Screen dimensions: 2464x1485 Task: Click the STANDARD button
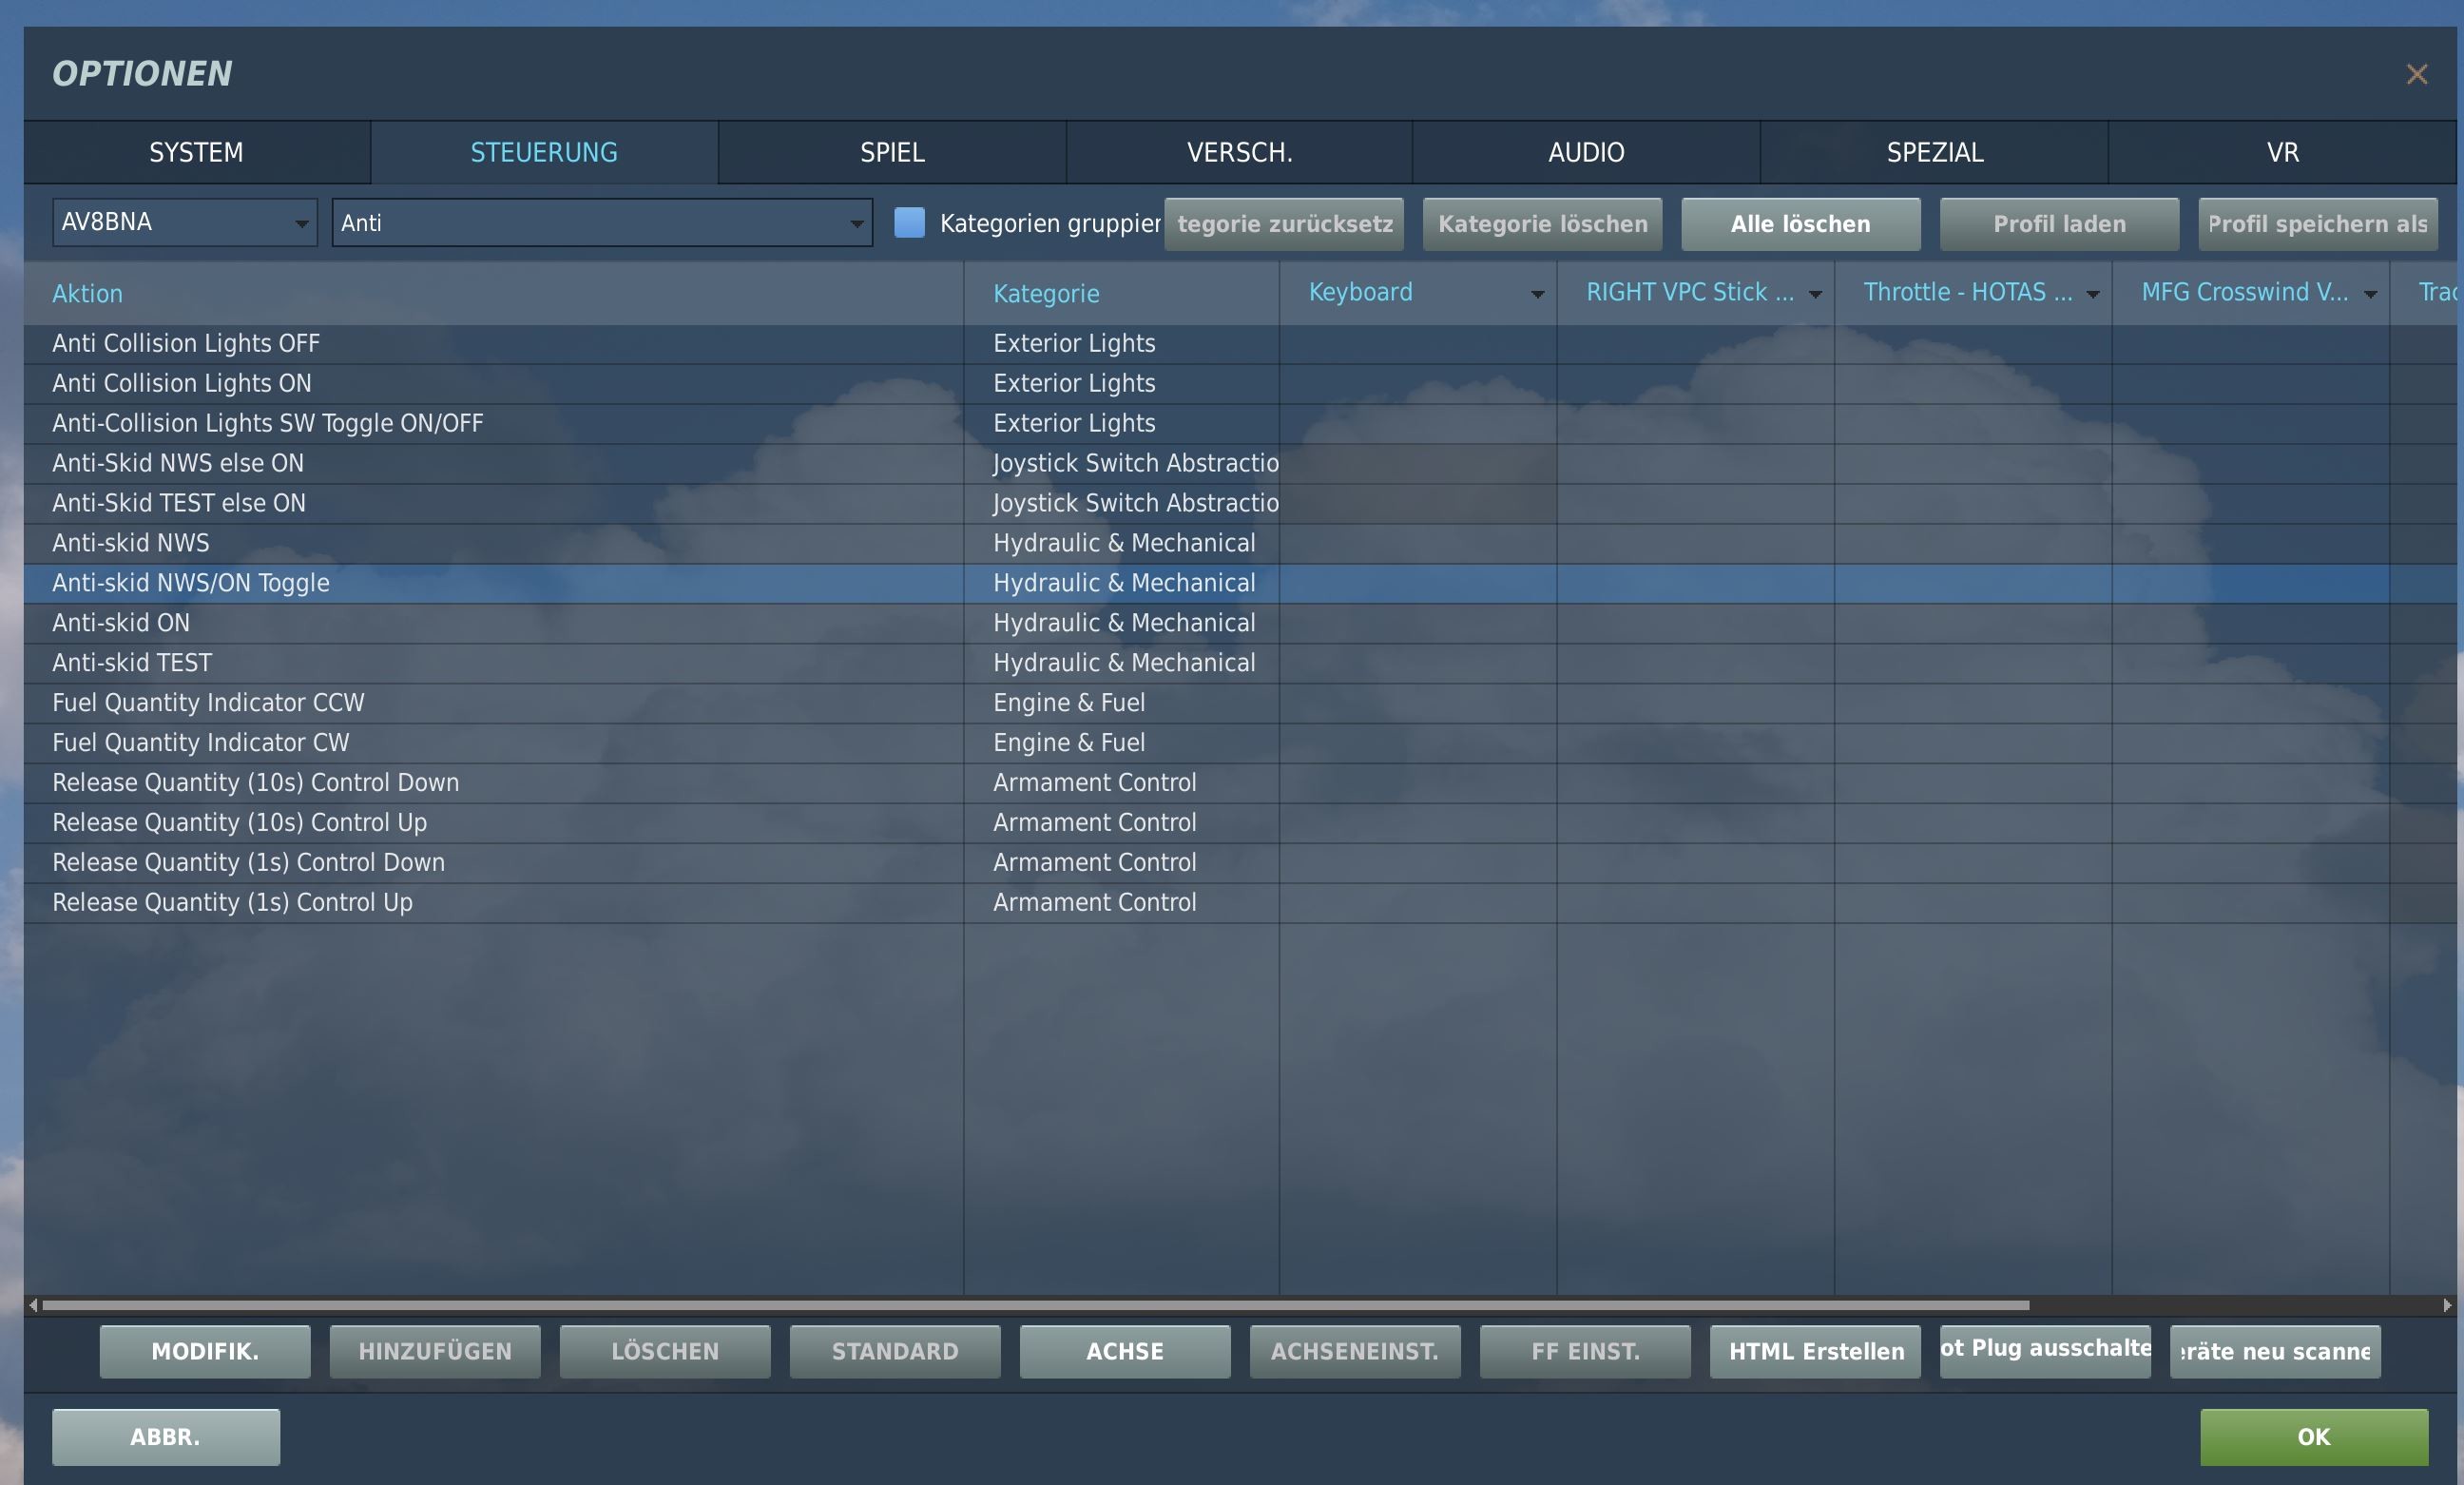pyautogui.click(x=895, y=1351)
